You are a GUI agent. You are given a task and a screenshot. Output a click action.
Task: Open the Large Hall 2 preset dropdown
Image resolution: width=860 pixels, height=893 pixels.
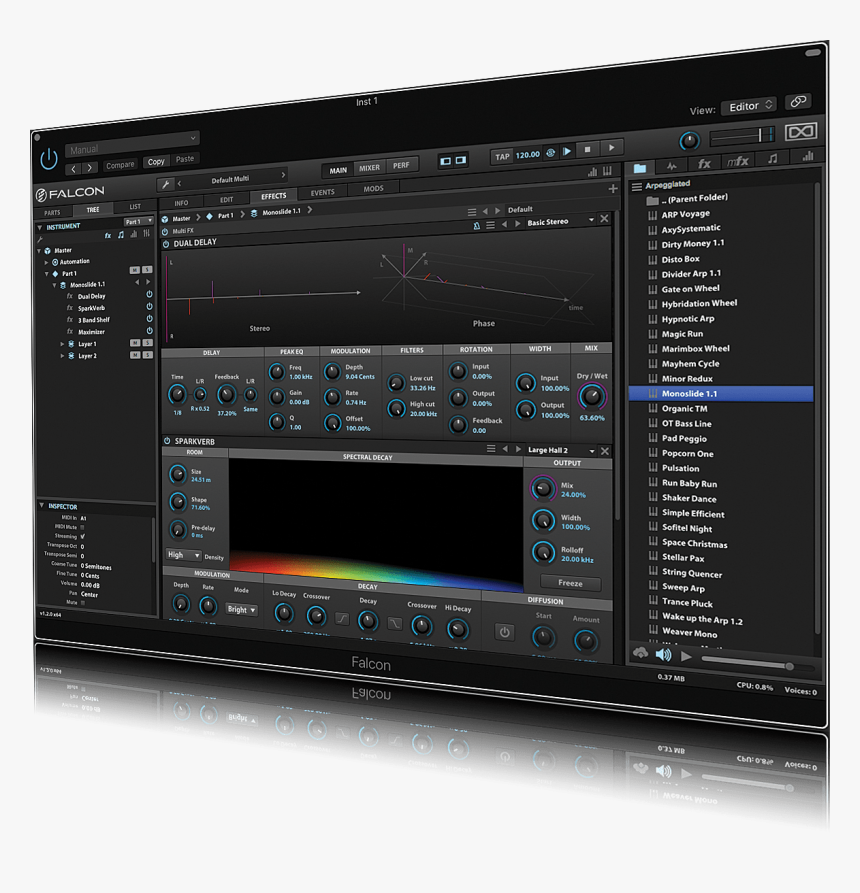click(x=561, y=450)
